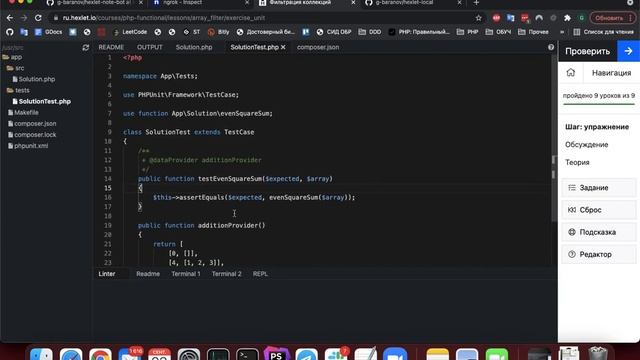
Task: Switch to the OUTPUT editor tab
Action: [150, 47]
